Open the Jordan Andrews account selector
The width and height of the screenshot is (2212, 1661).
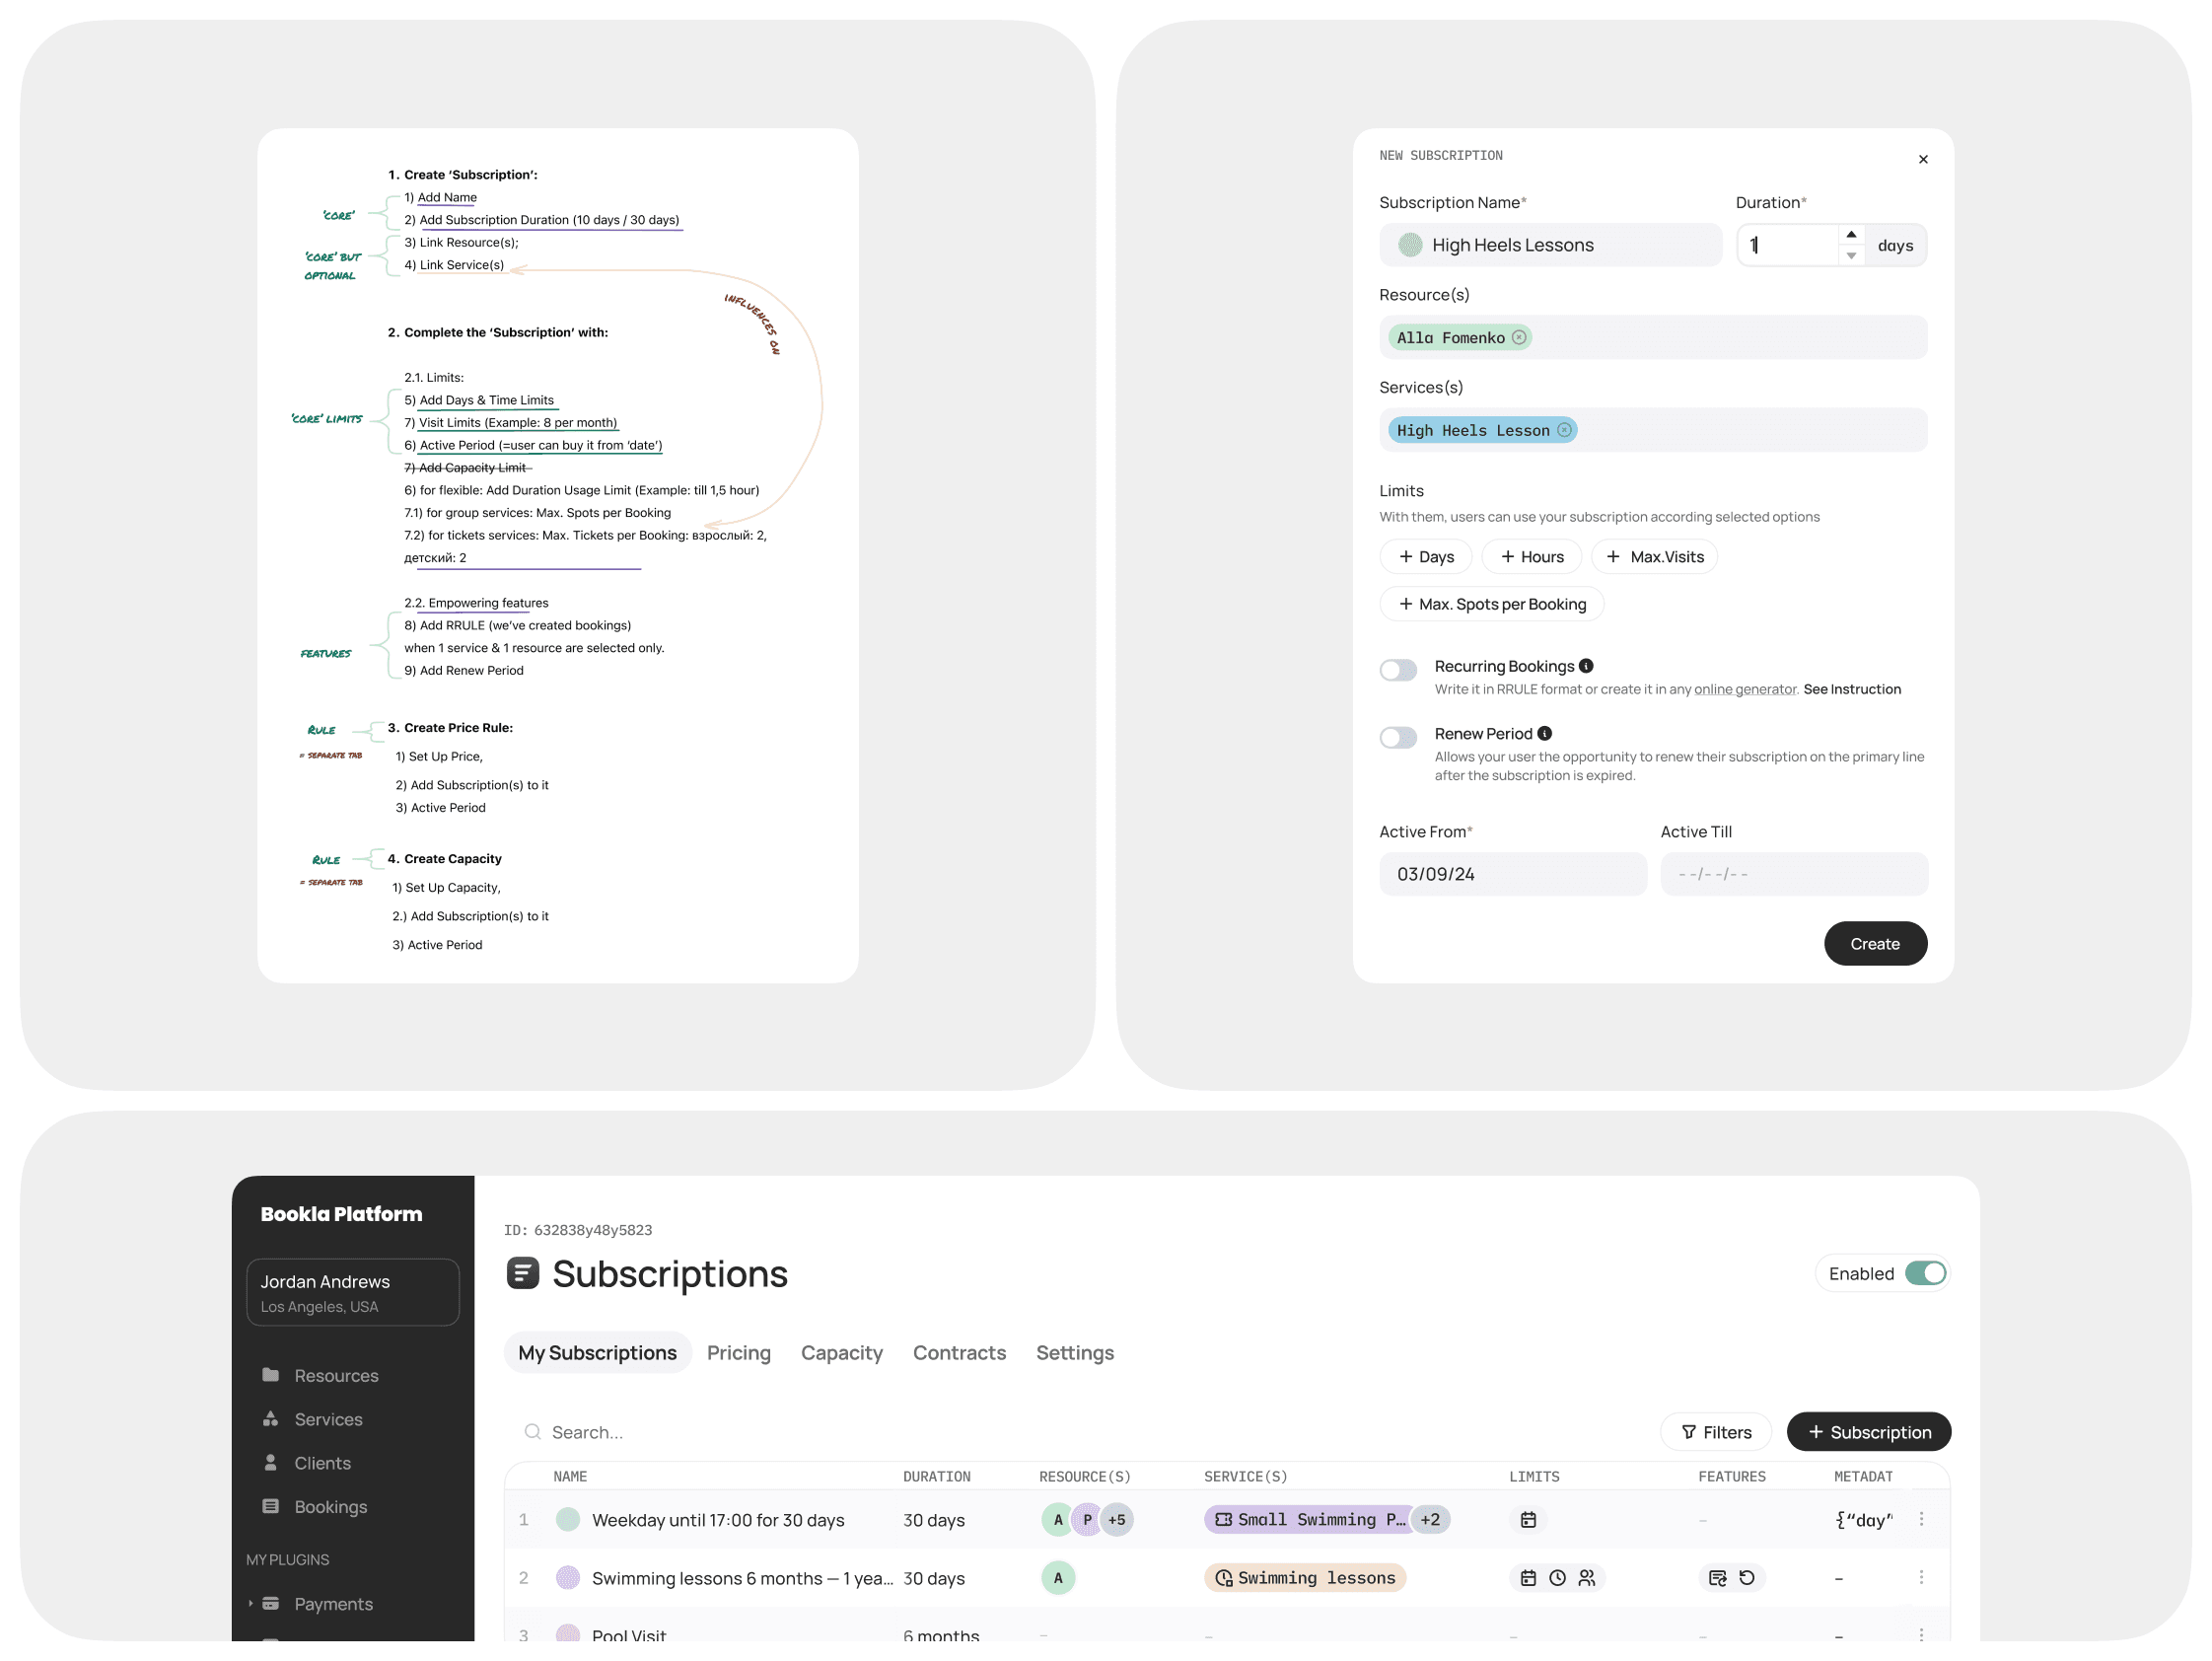pos(352,1292)
